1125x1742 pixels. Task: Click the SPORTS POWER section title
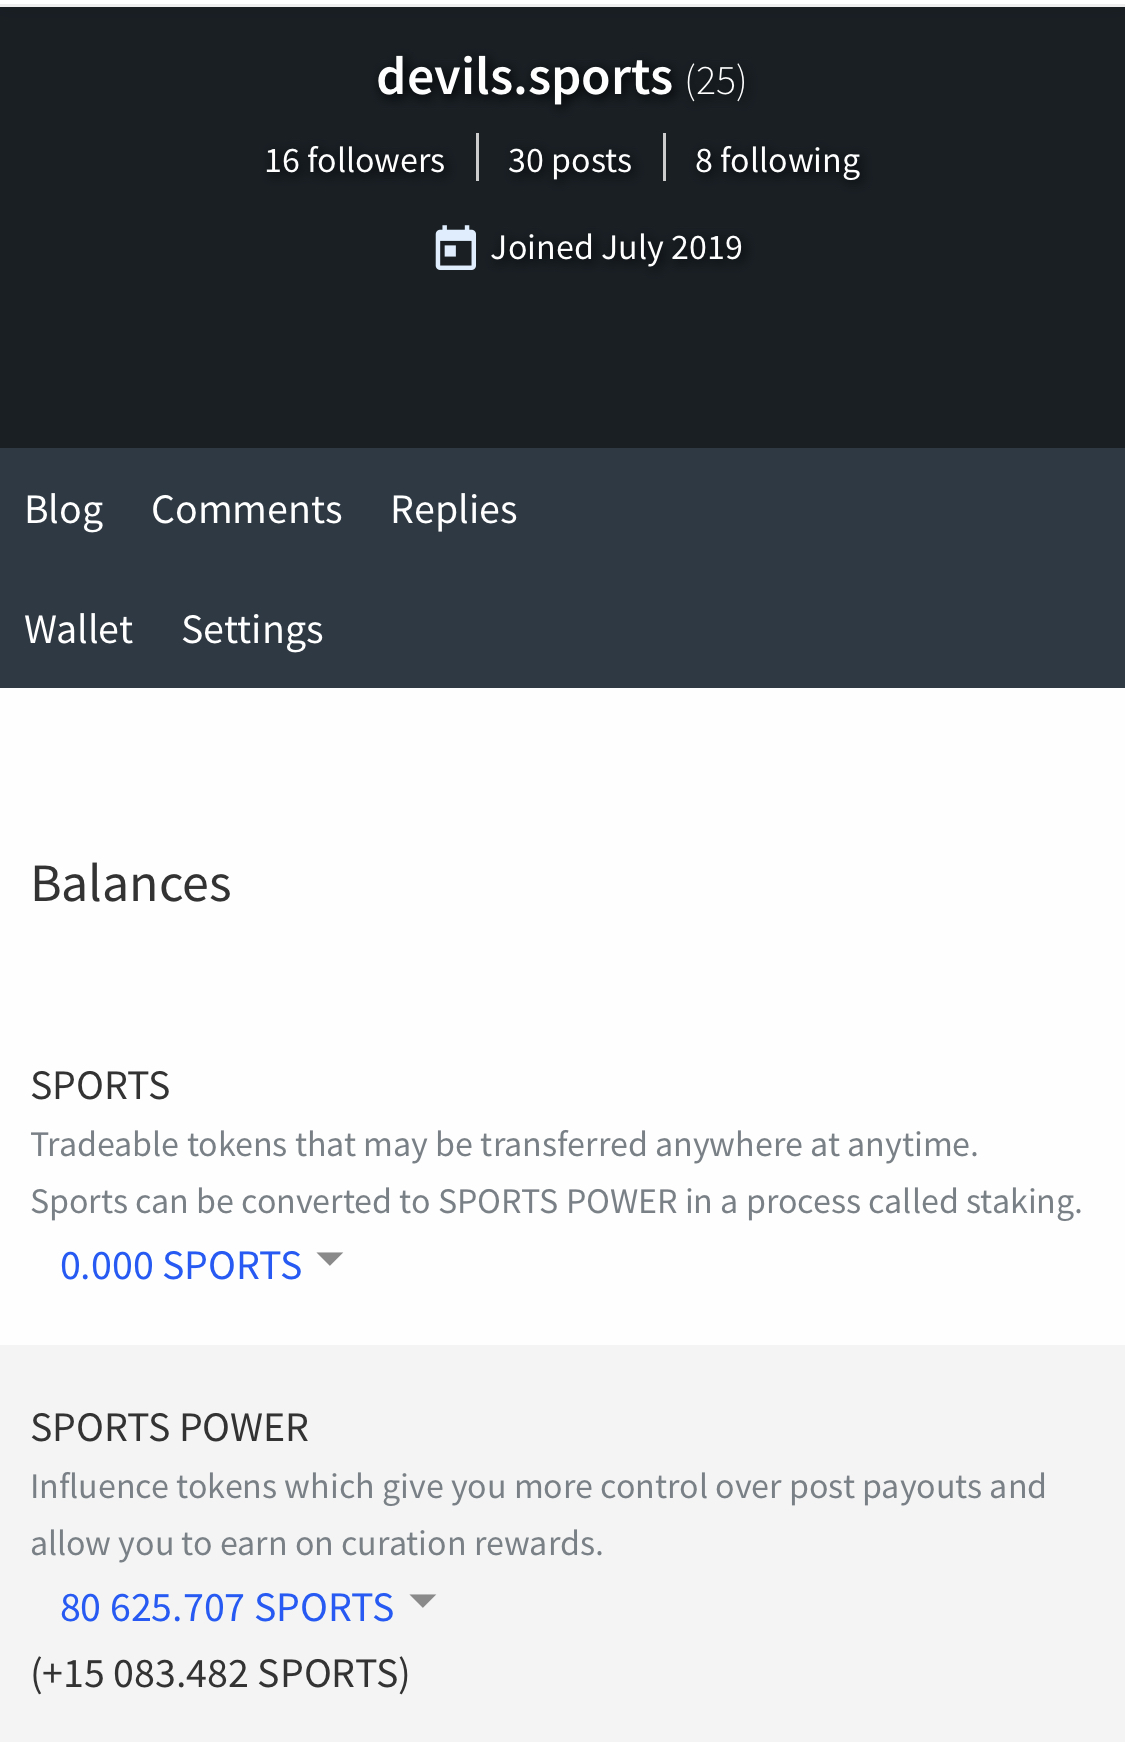pyautogui.click(x=170, y=1428)
